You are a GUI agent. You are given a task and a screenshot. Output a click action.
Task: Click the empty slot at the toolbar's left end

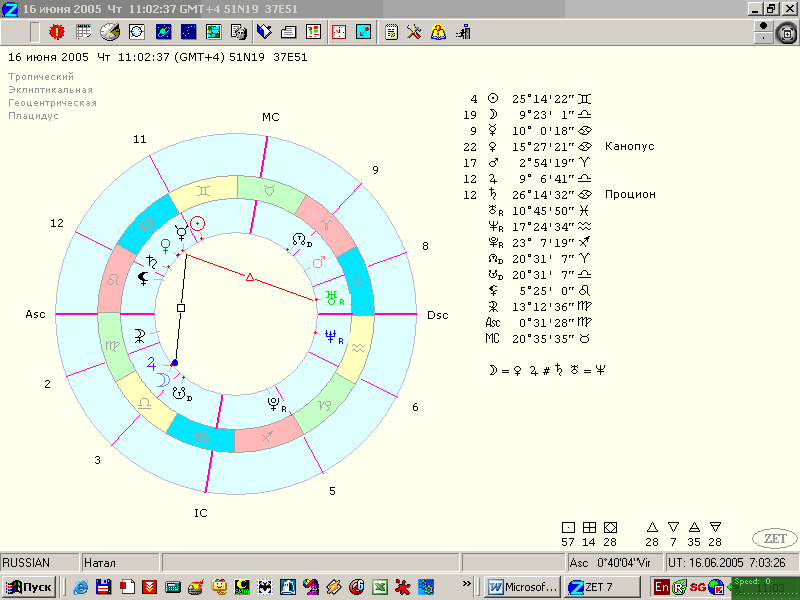34,32
